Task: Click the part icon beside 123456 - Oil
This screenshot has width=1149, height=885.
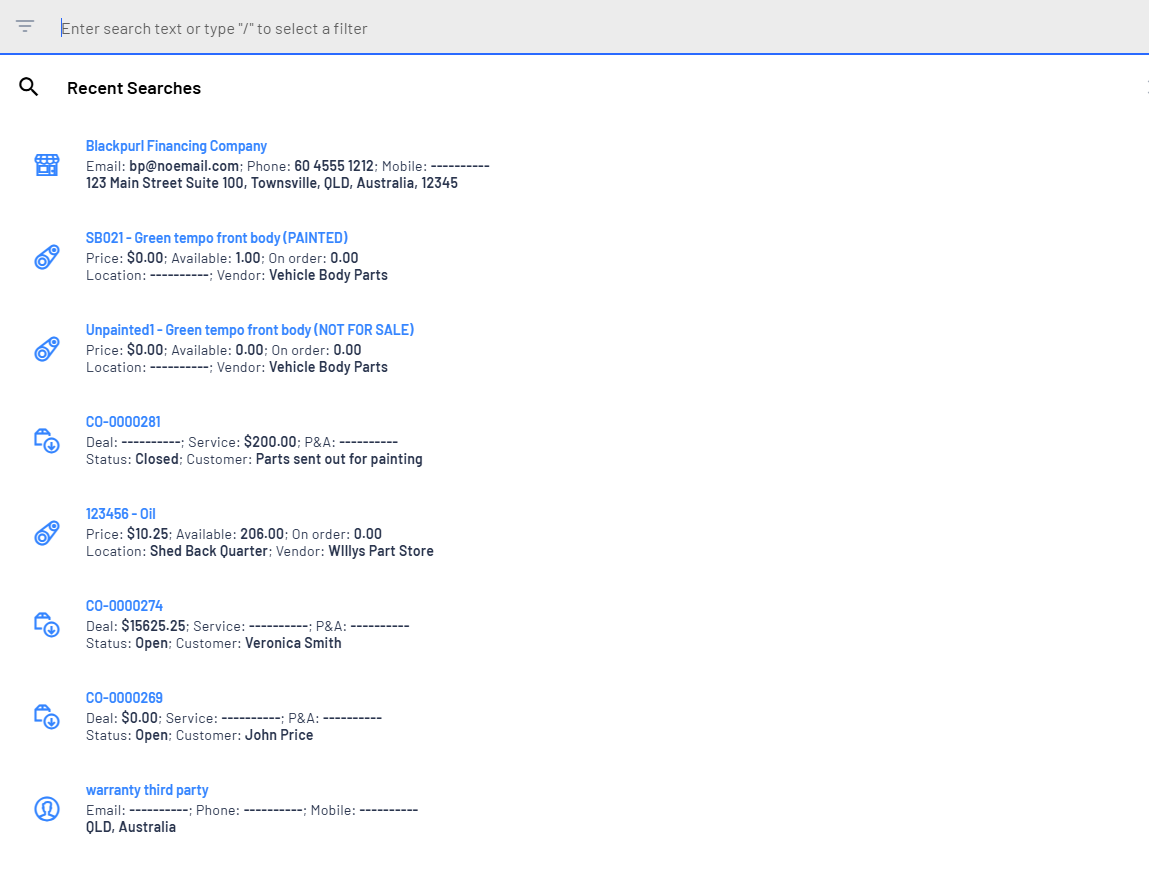Action: [47, 533]
